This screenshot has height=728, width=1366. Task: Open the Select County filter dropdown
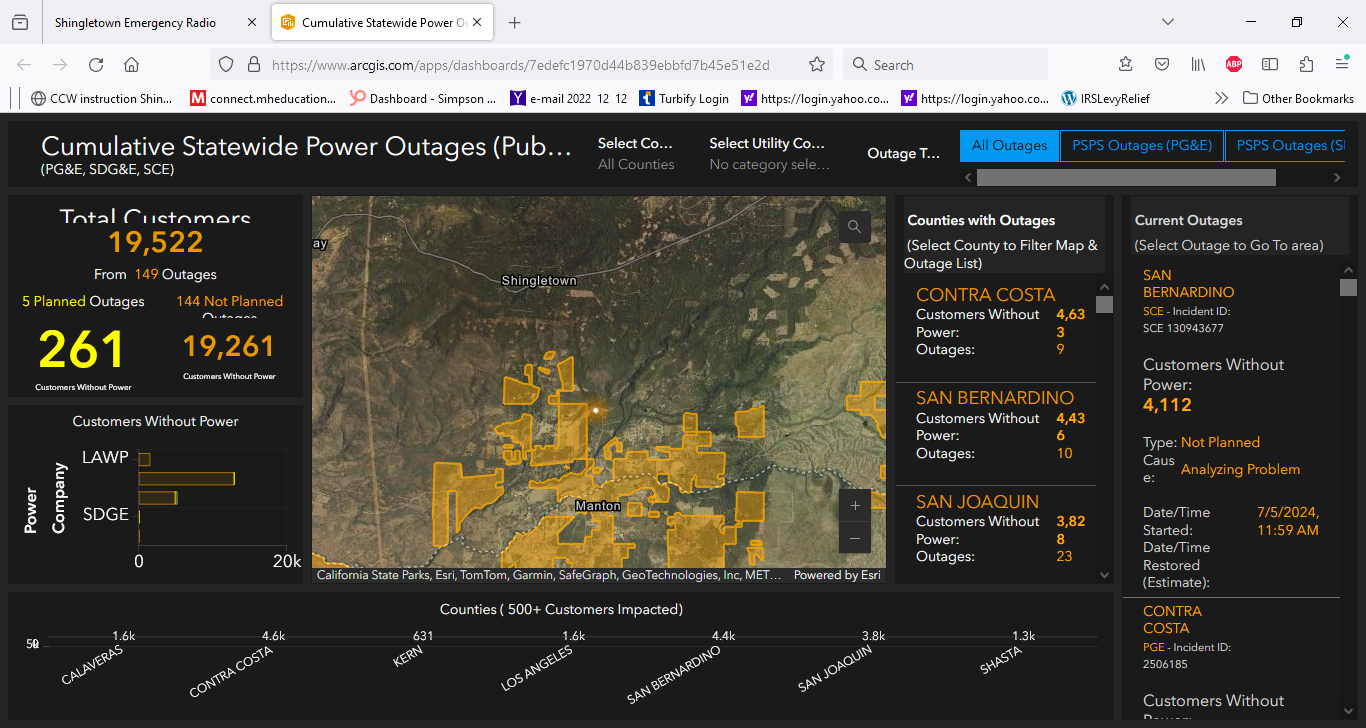(x=636, y=153)
